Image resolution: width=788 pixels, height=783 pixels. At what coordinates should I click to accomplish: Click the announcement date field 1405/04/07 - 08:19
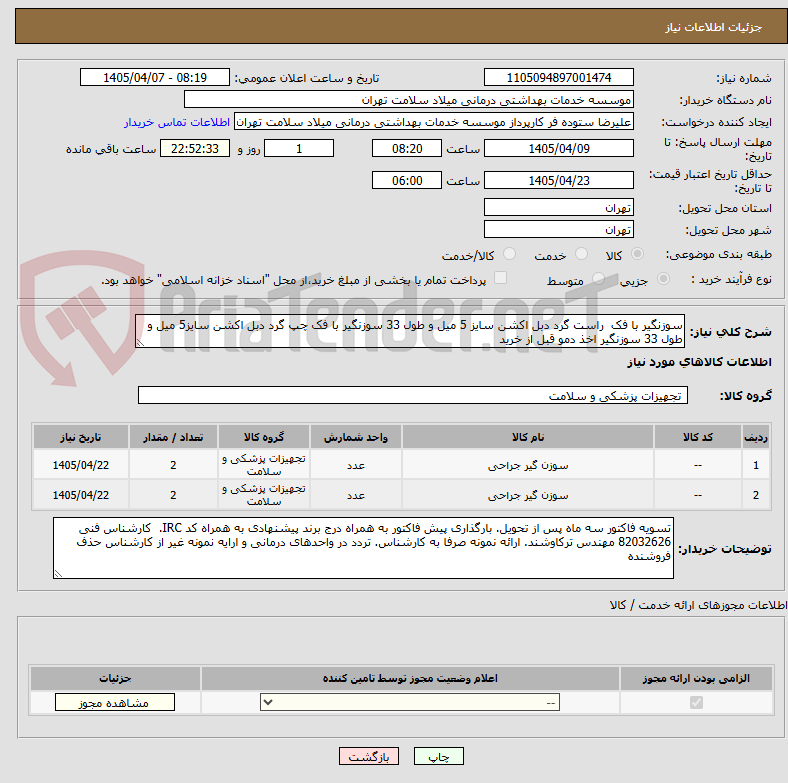(x=155, y=78)
